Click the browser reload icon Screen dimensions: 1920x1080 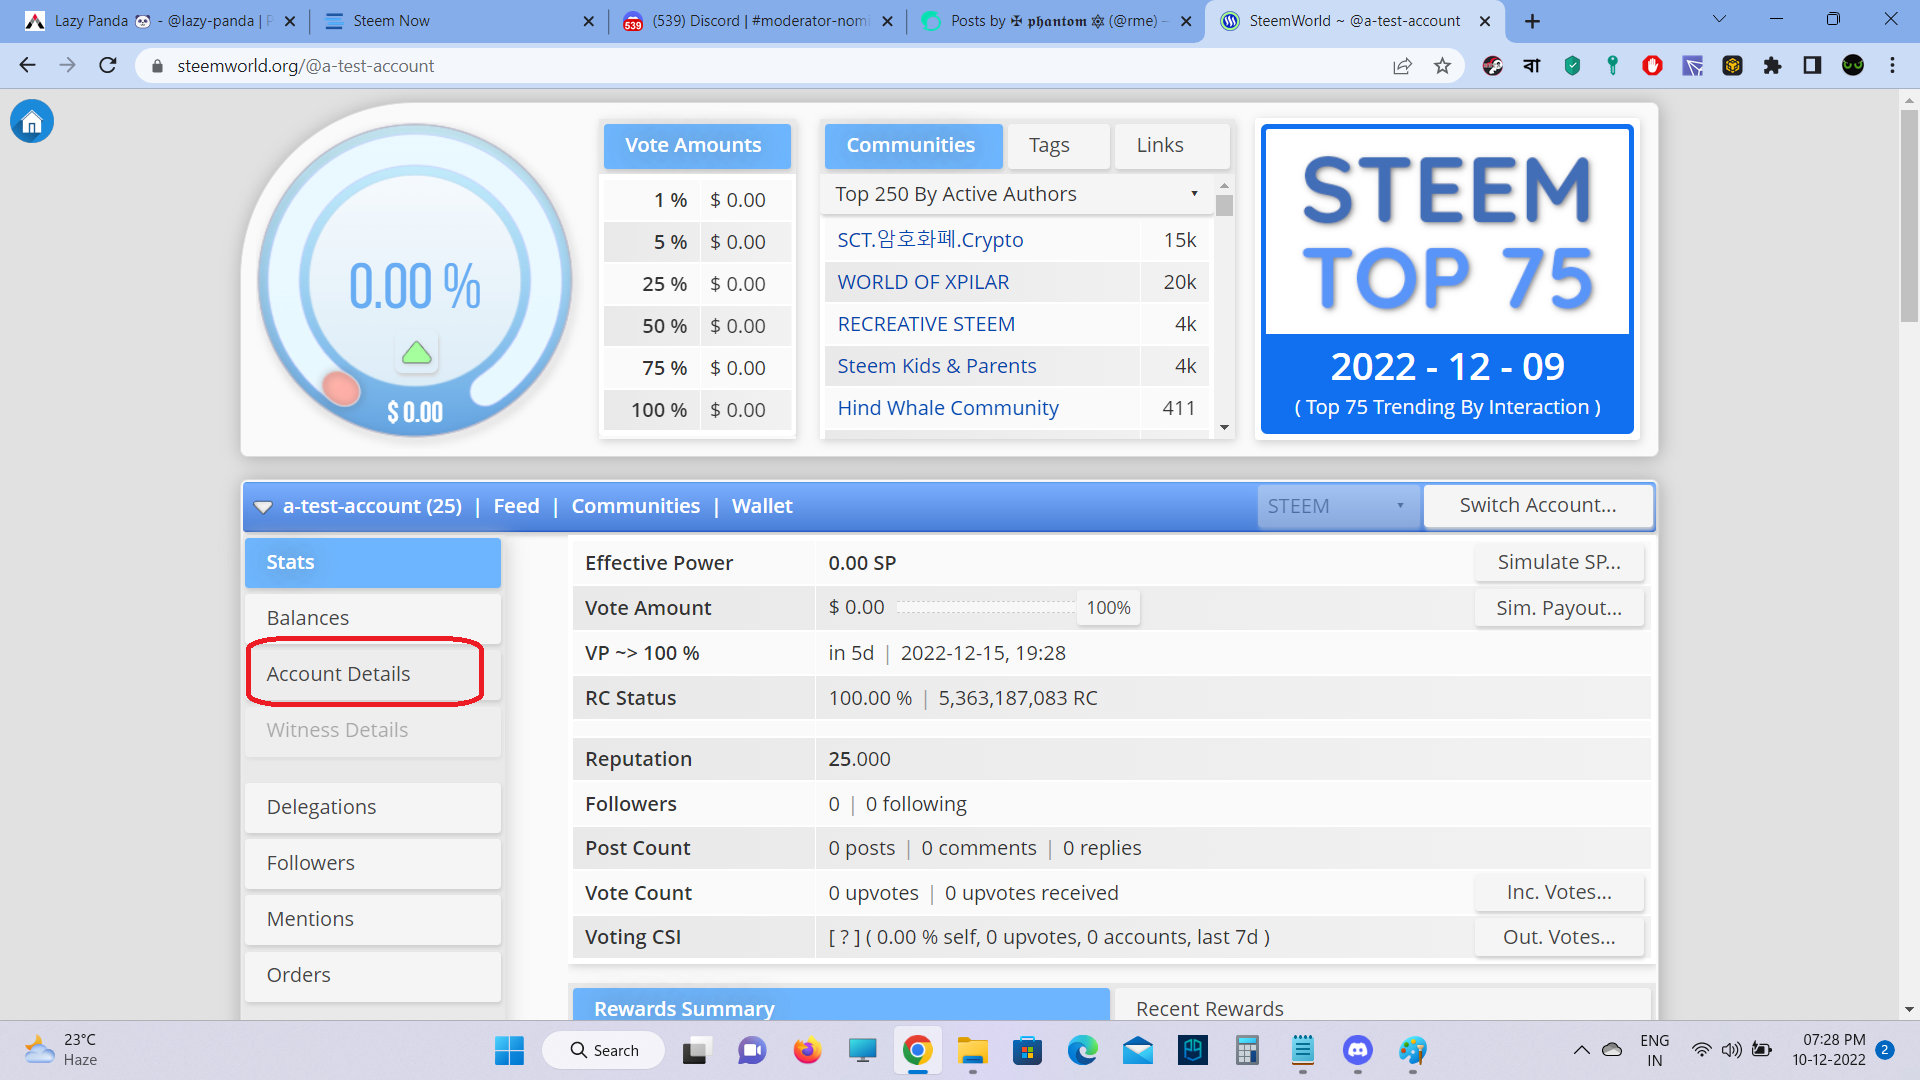coord(108,66)
